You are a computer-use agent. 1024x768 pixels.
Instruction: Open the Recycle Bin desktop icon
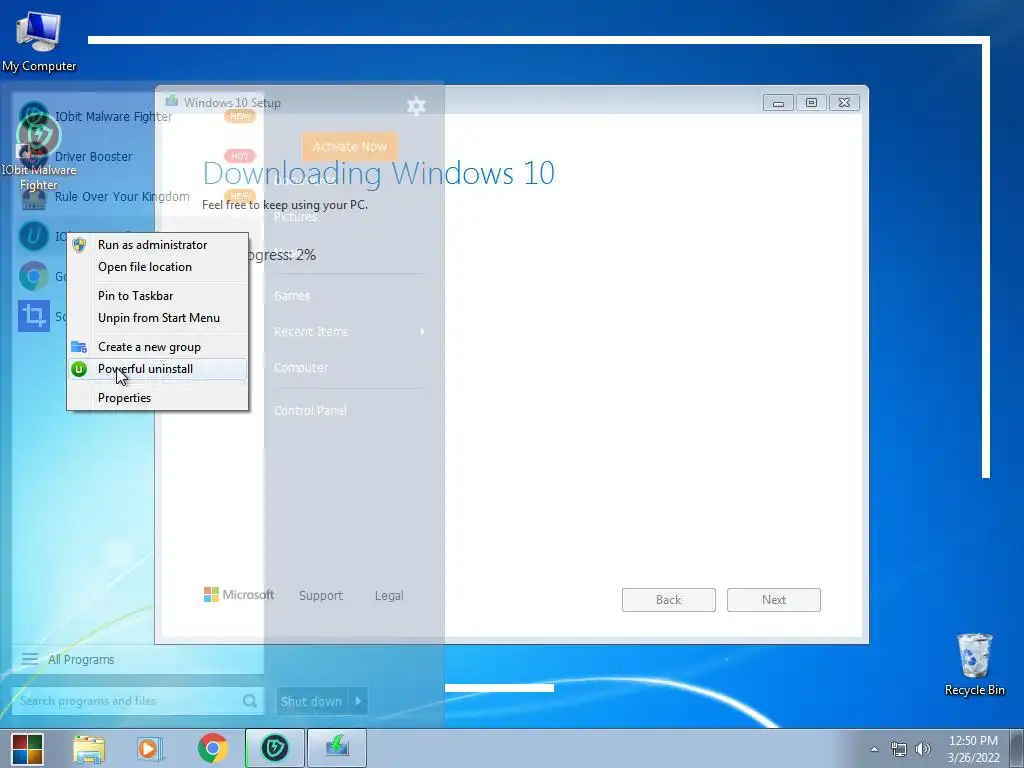(974, 665)
